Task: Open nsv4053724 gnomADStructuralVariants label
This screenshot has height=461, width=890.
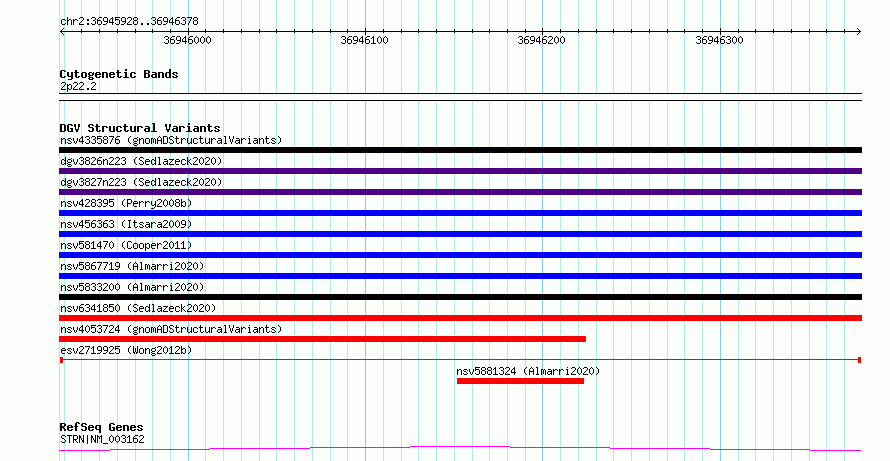Action: [x=171, y=329]
